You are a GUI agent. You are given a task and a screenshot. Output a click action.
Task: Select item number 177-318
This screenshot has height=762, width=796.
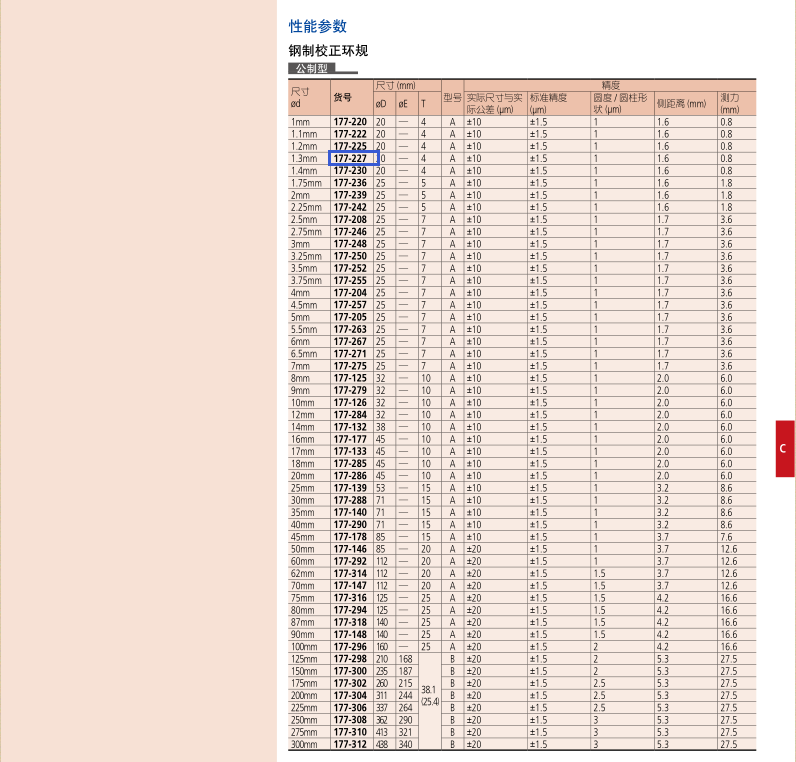pos(350,622)
